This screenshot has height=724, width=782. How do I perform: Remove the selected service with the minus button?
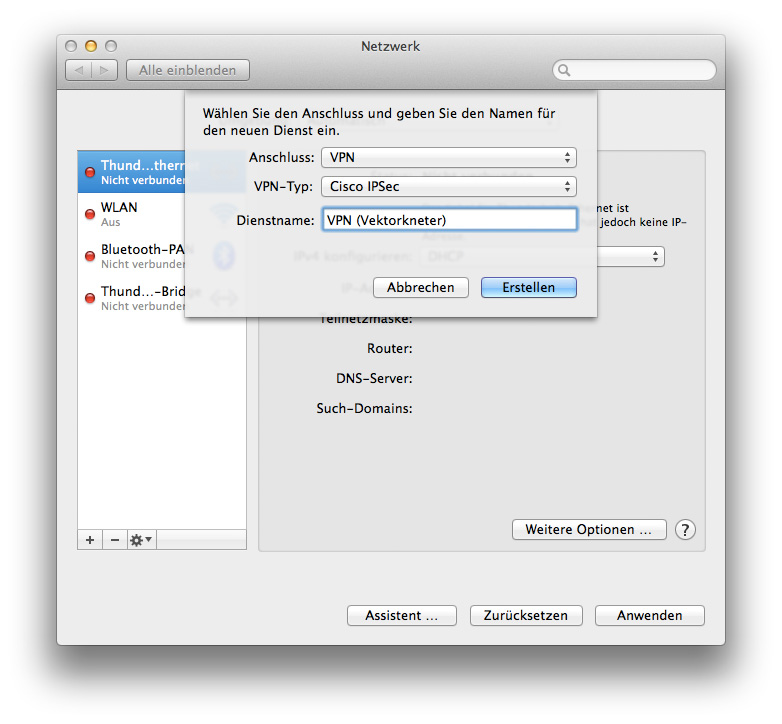pyautogui.click(x=115, y=540)
